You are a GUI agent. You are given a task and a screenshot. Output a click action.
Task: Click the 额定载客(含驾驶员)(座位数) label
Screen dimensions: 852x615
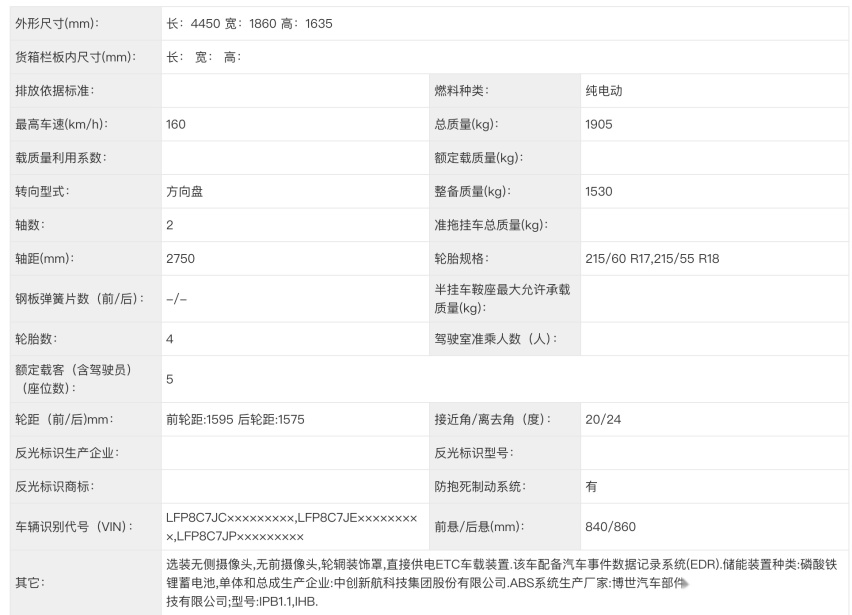point(73,379)
